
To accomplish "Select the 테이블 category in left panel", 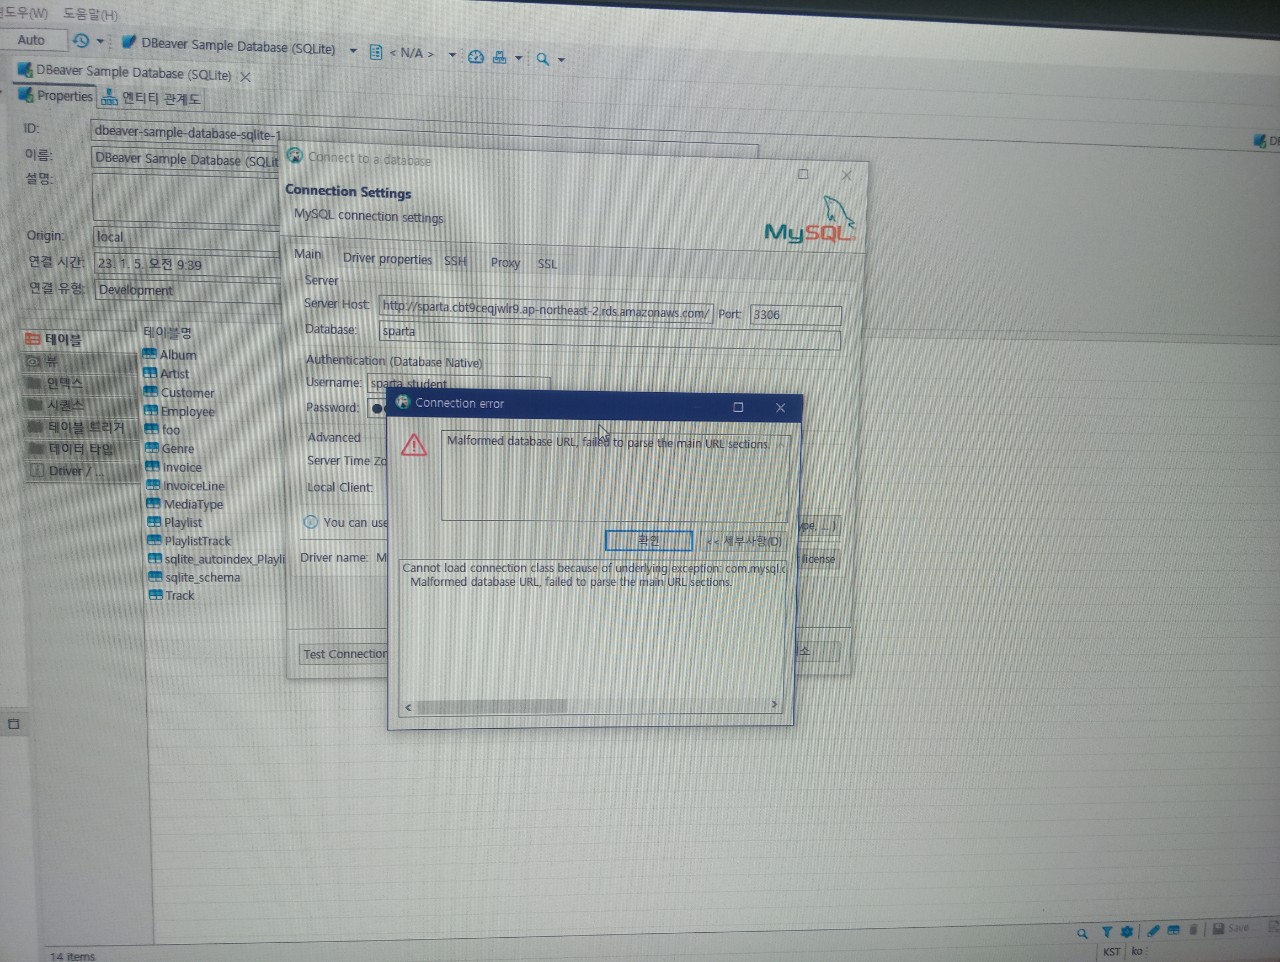I will 78,340.
